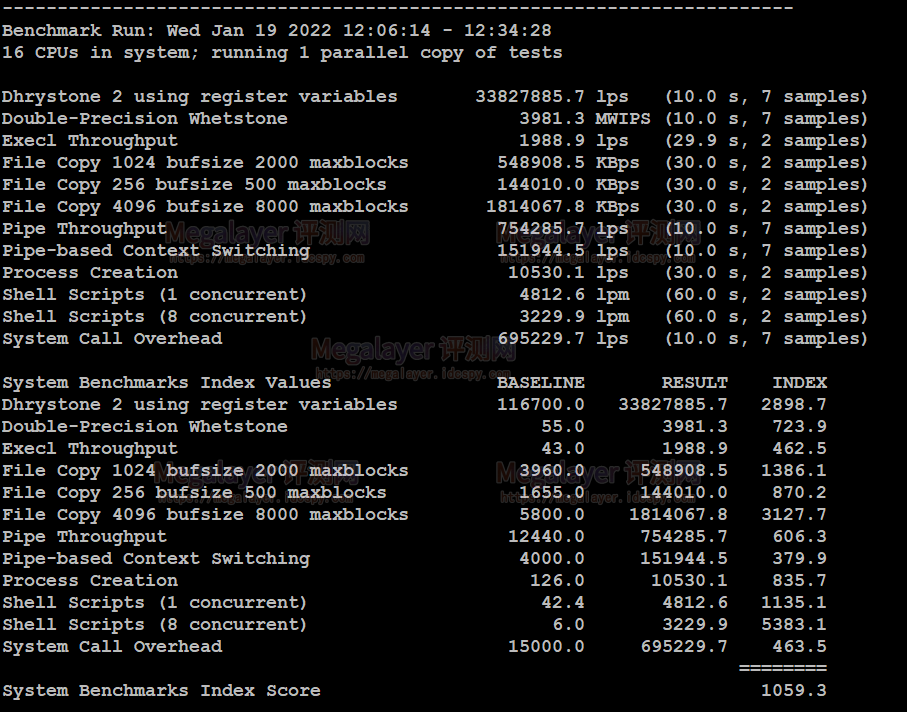Click the BASELINE column header
The image size is (907, 712).
(541, 382)
